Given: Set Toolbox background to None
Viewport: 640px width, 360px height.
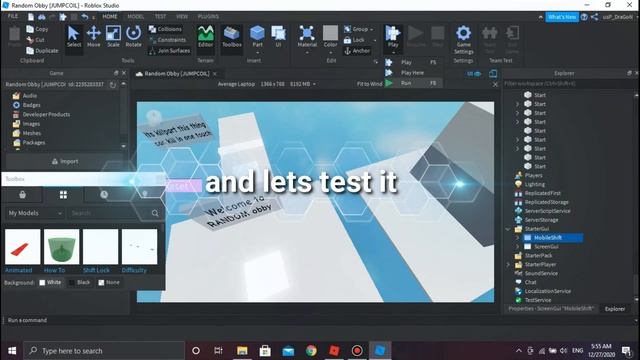Looking at the screenshot, I should [109, 282].
